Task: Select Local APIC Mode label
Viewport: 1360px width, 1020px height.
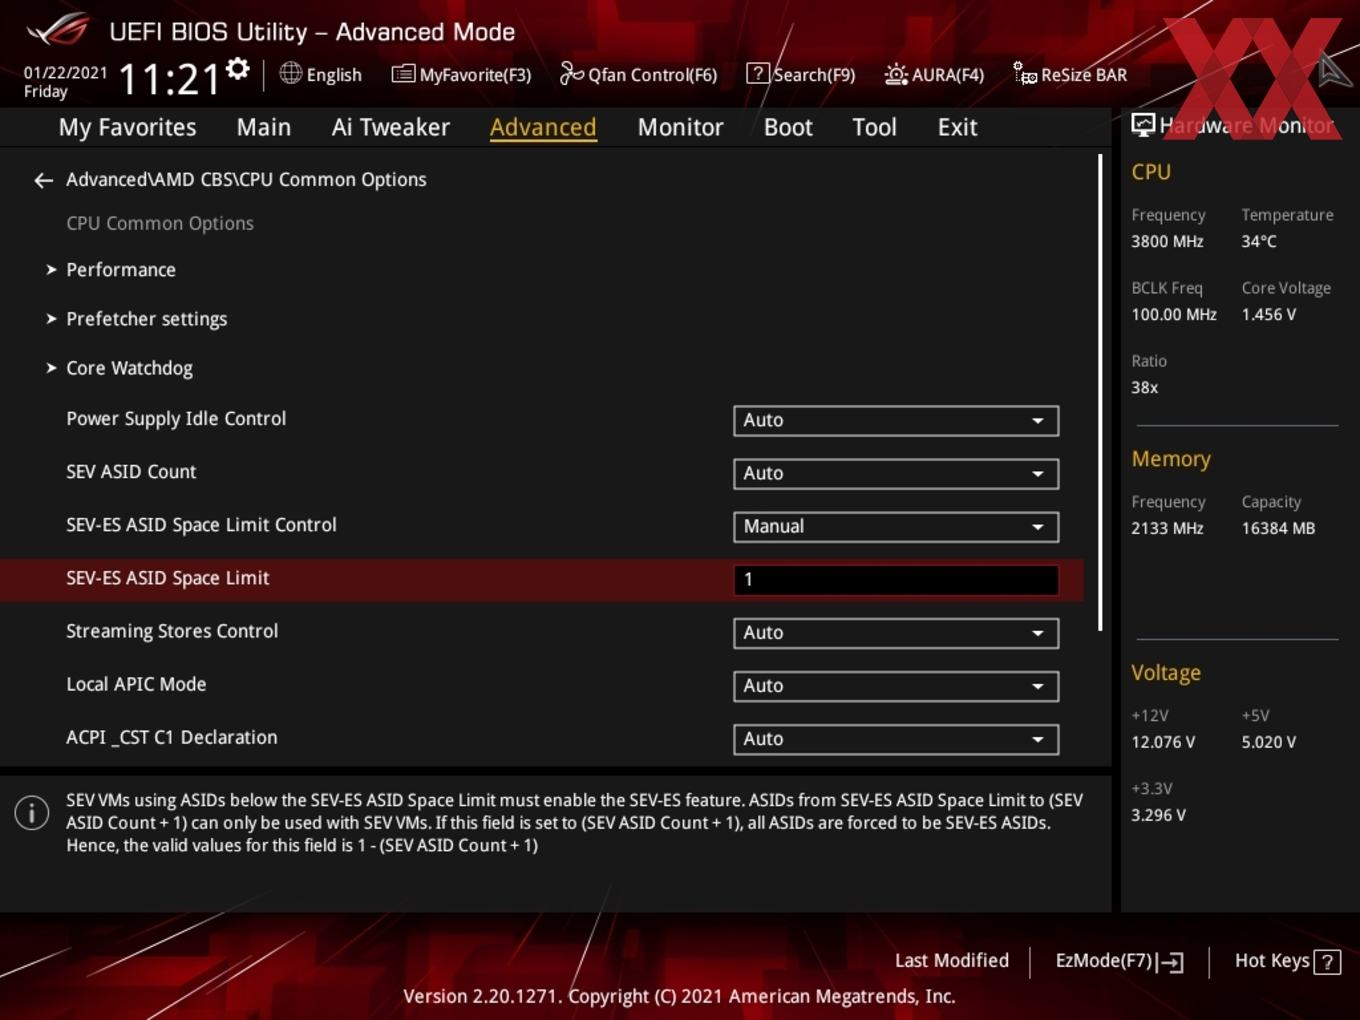Action: [136, 684]
